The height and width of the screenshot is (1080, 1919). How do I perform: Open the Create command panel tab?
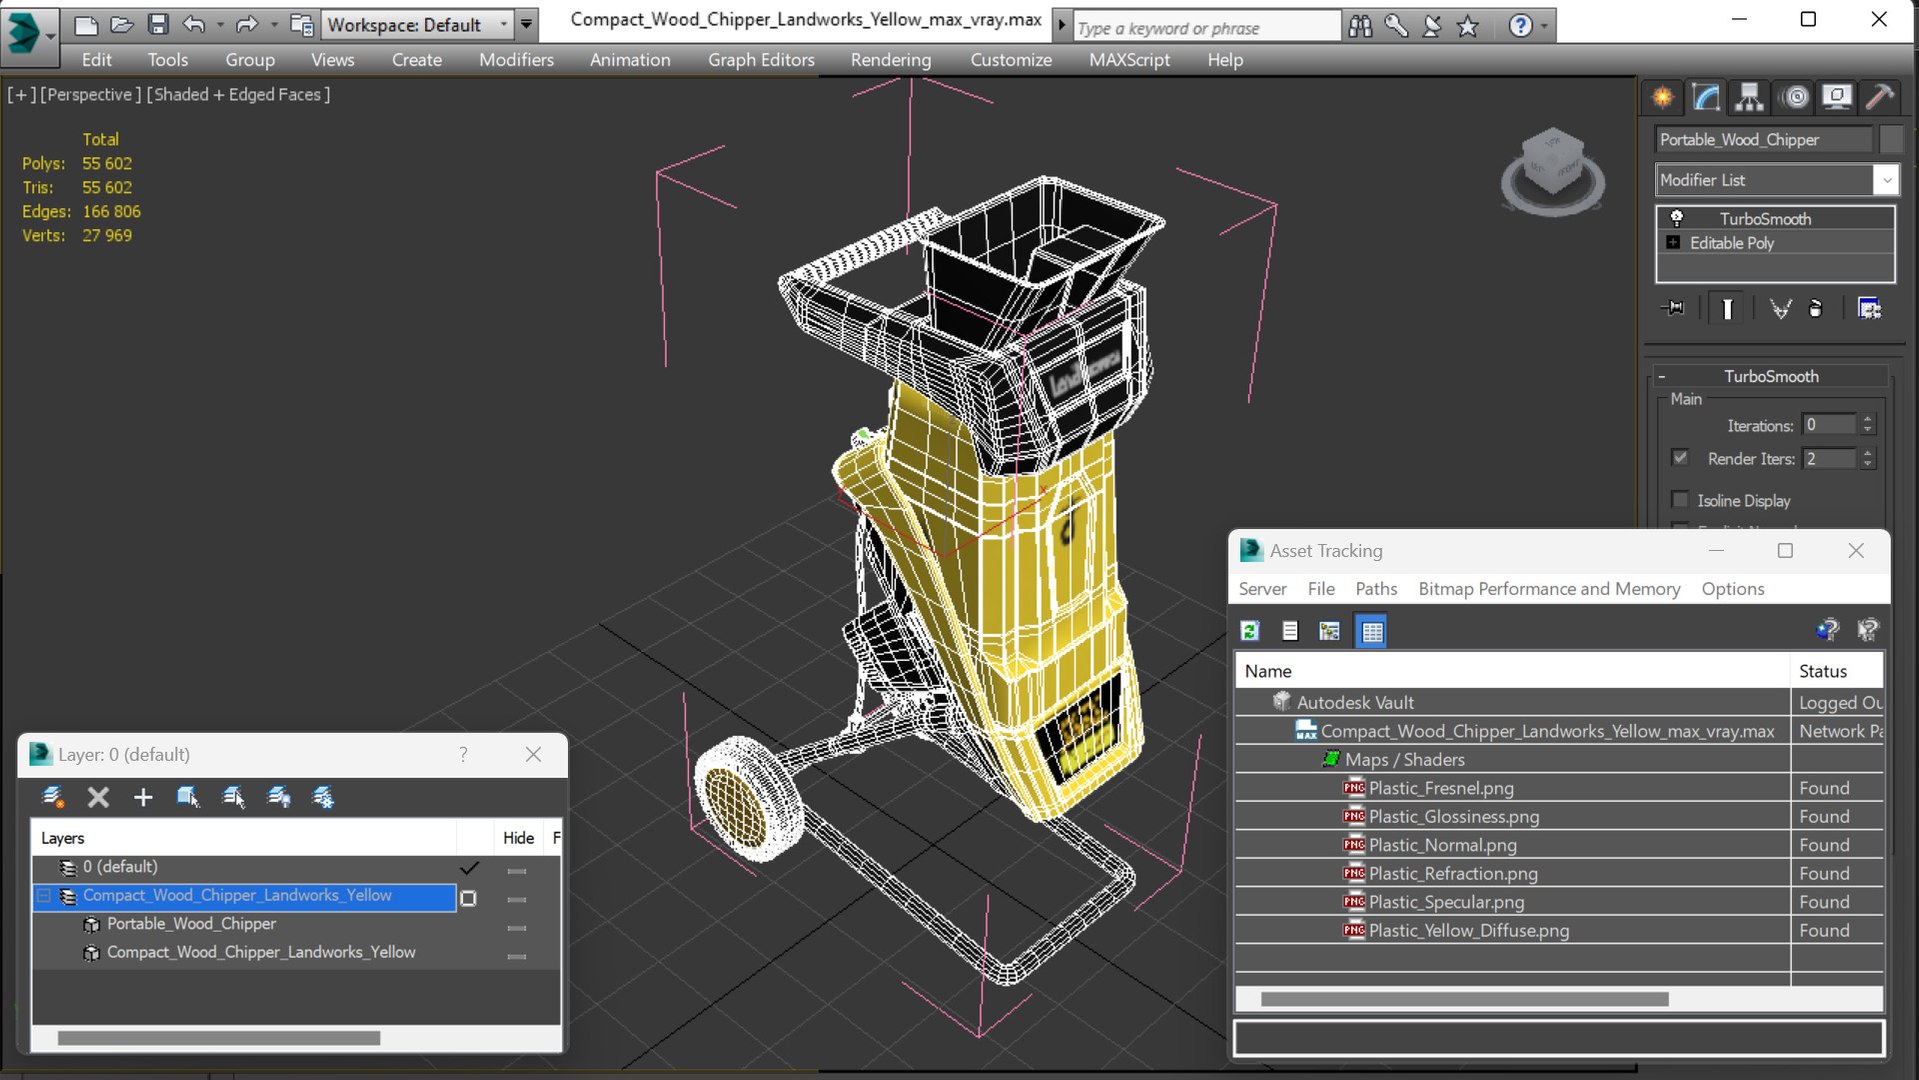coord(1662,97)
